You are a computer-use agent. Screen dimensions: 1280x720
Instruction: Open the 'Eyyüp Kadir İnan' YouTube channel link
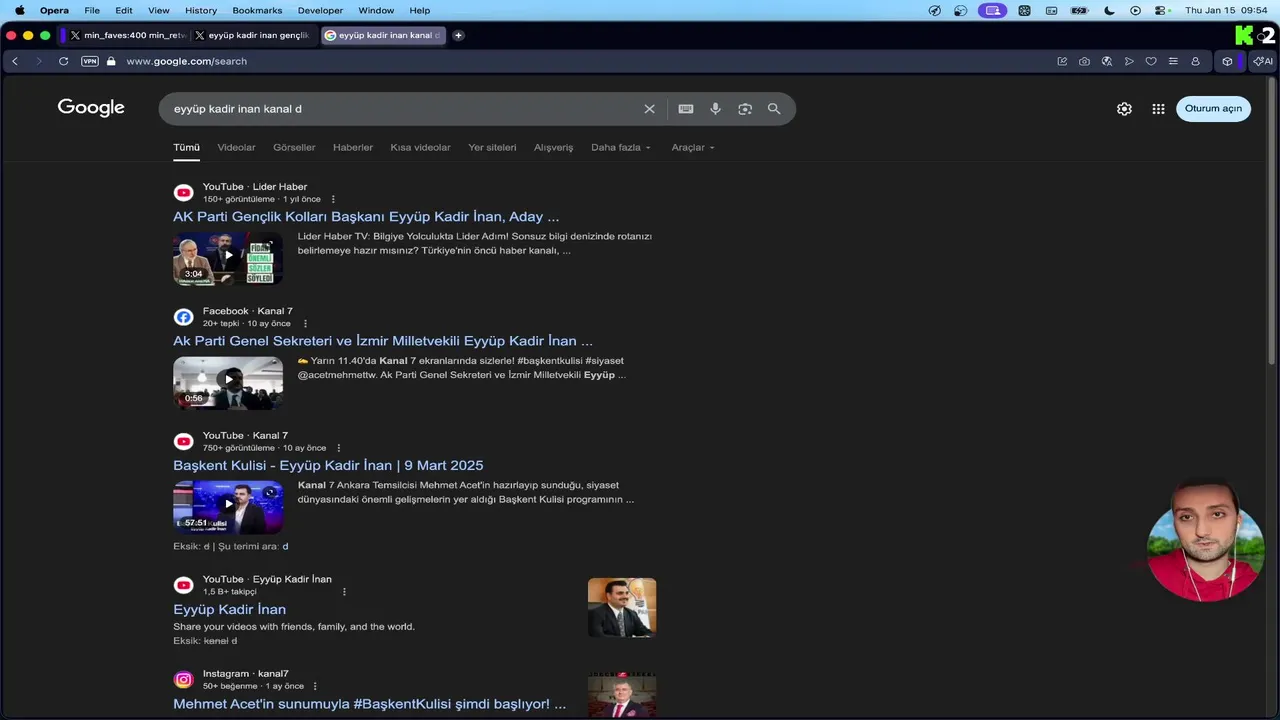point(229,609)
